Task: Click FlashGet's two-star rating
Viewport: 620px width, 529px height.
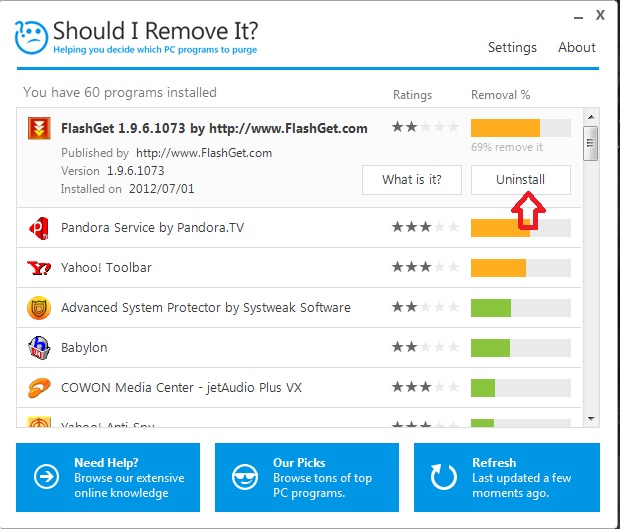Action: pyautogui.click(x=425, y=127)
